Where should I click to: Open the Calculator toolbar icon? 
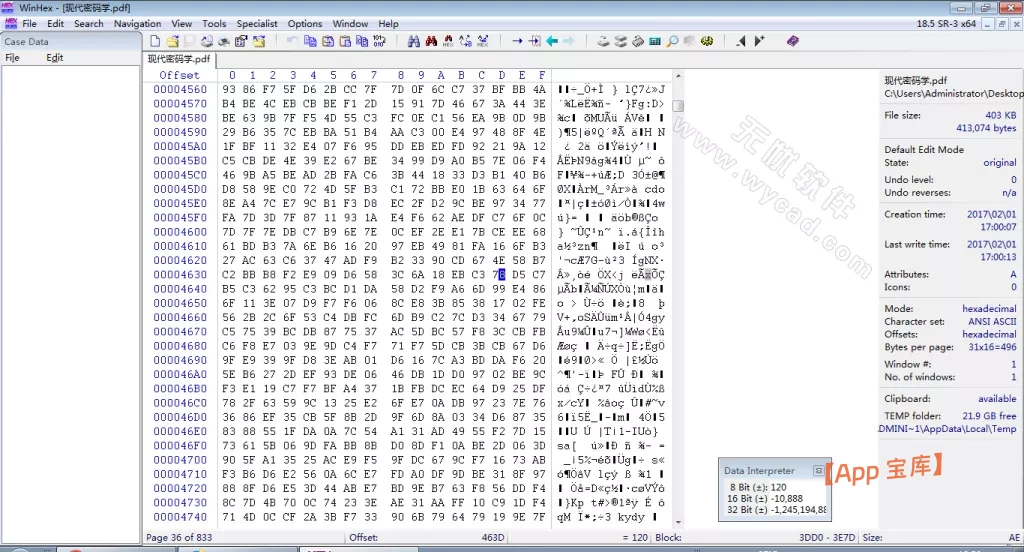pos(654,41)
